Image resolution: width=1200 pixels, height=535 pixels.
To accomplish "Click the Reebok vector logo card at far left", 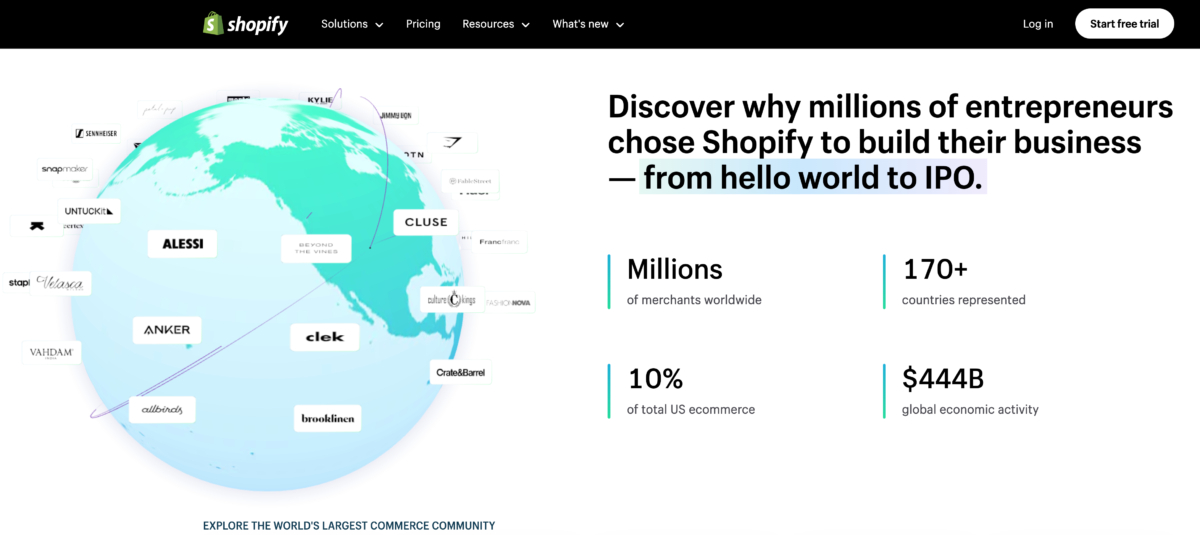I will click(x=37, y=226).
